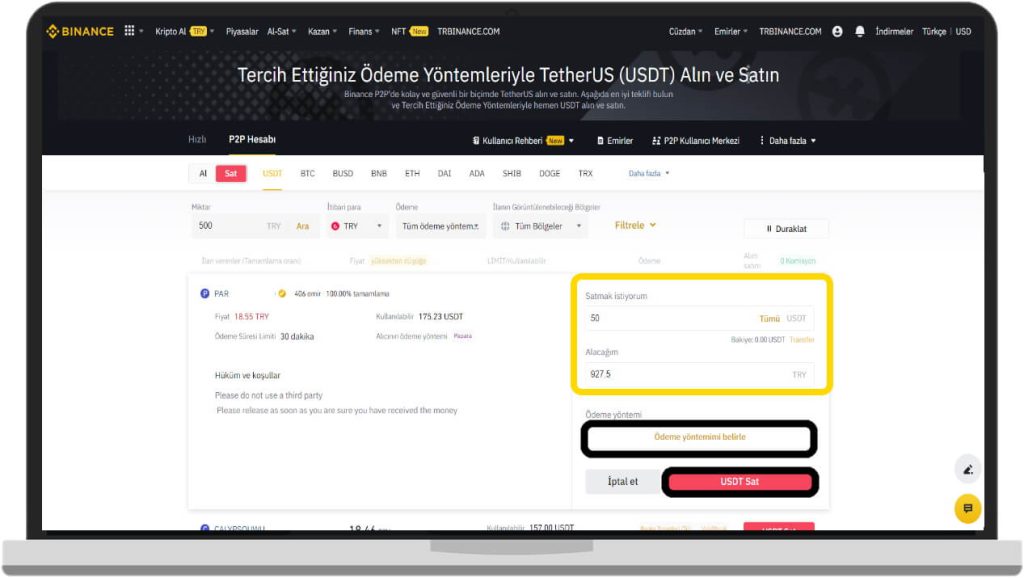
Task: Click the Duraklat button
Action: coord(786,229)
